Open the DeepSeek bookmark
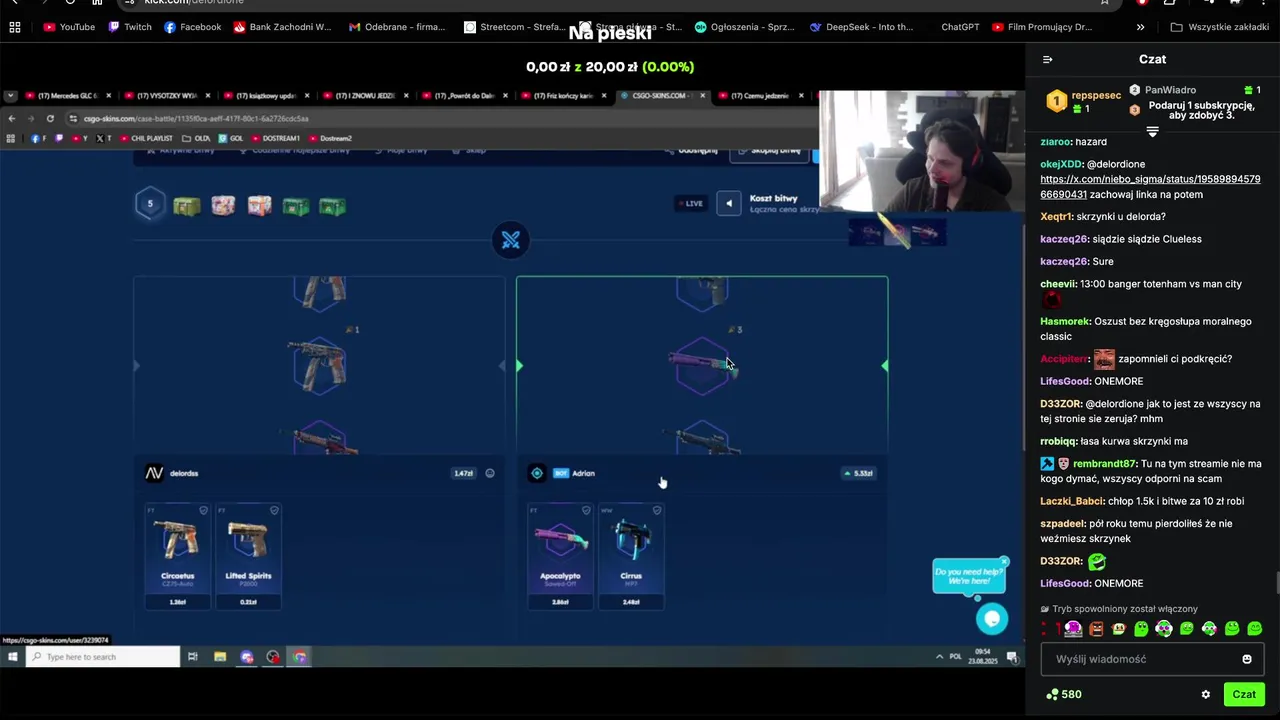 pyautogui.click(x=861, y=27)
